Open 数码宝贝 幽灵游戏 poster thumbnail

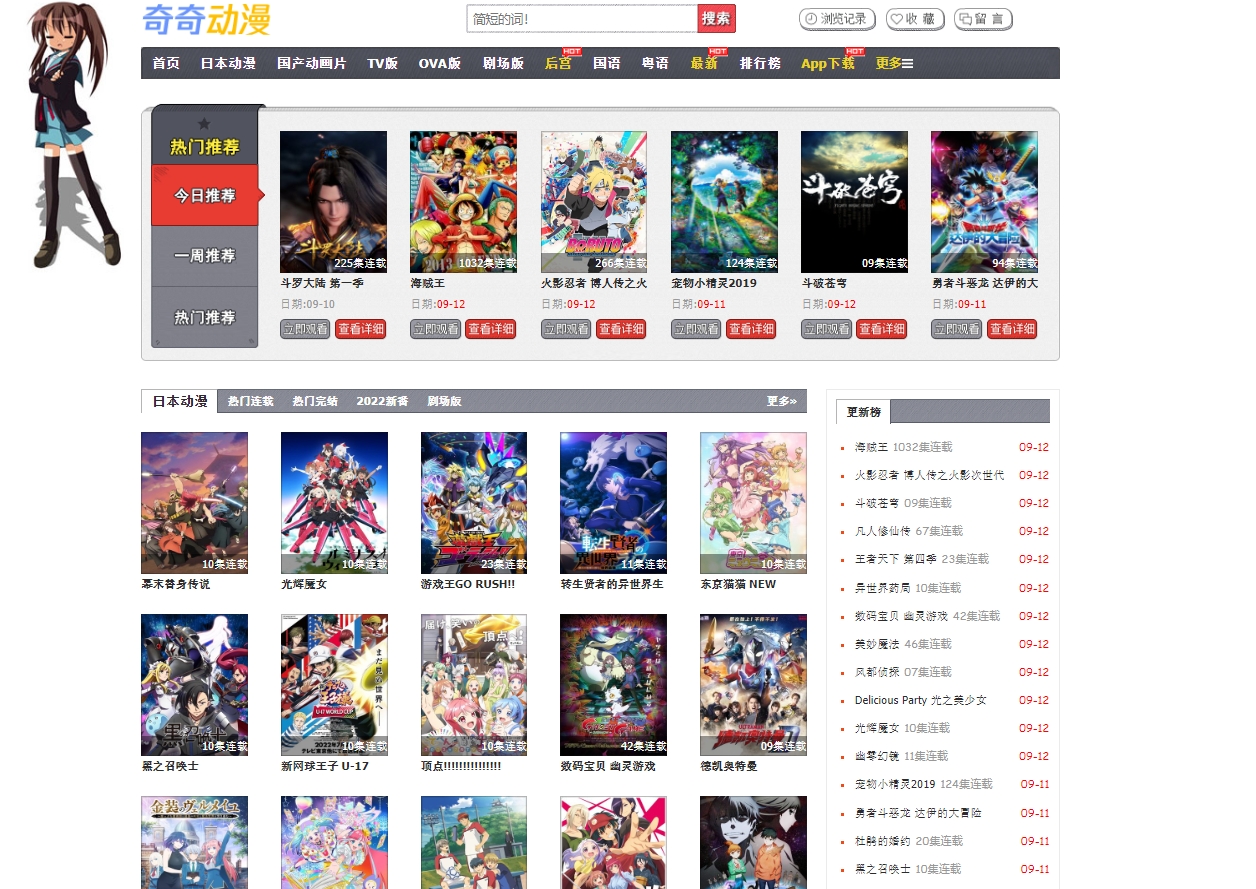pyautogui.click(x=613, y=685)
